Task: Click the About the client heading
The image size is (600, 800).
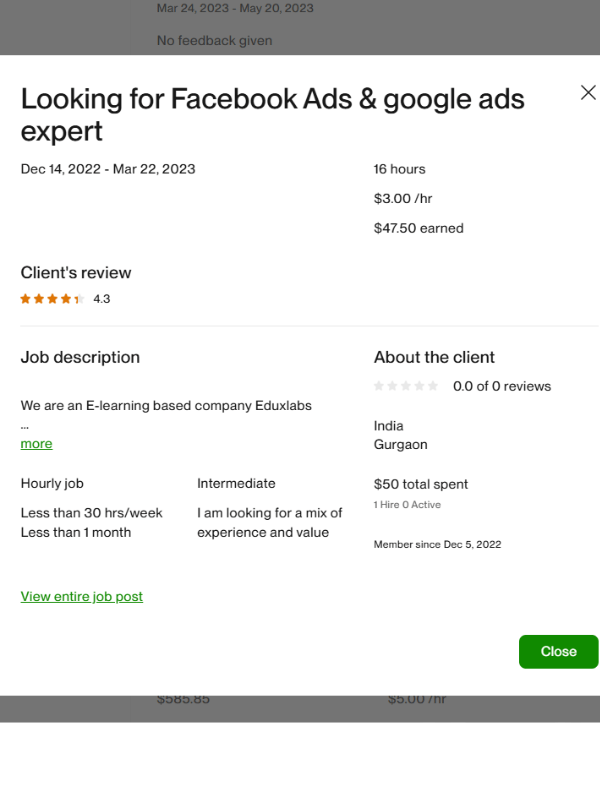Action: click(434, 357)
